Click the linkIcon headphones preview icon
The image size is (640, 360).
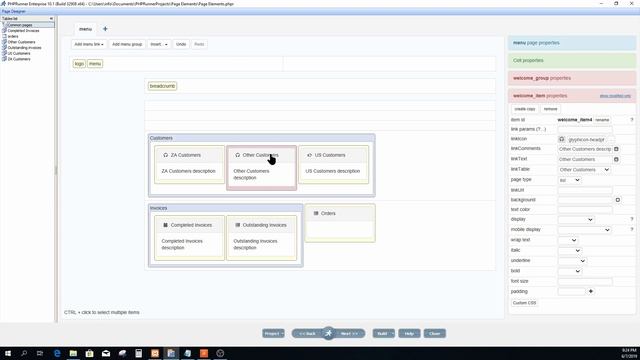[x=562, y=139]
